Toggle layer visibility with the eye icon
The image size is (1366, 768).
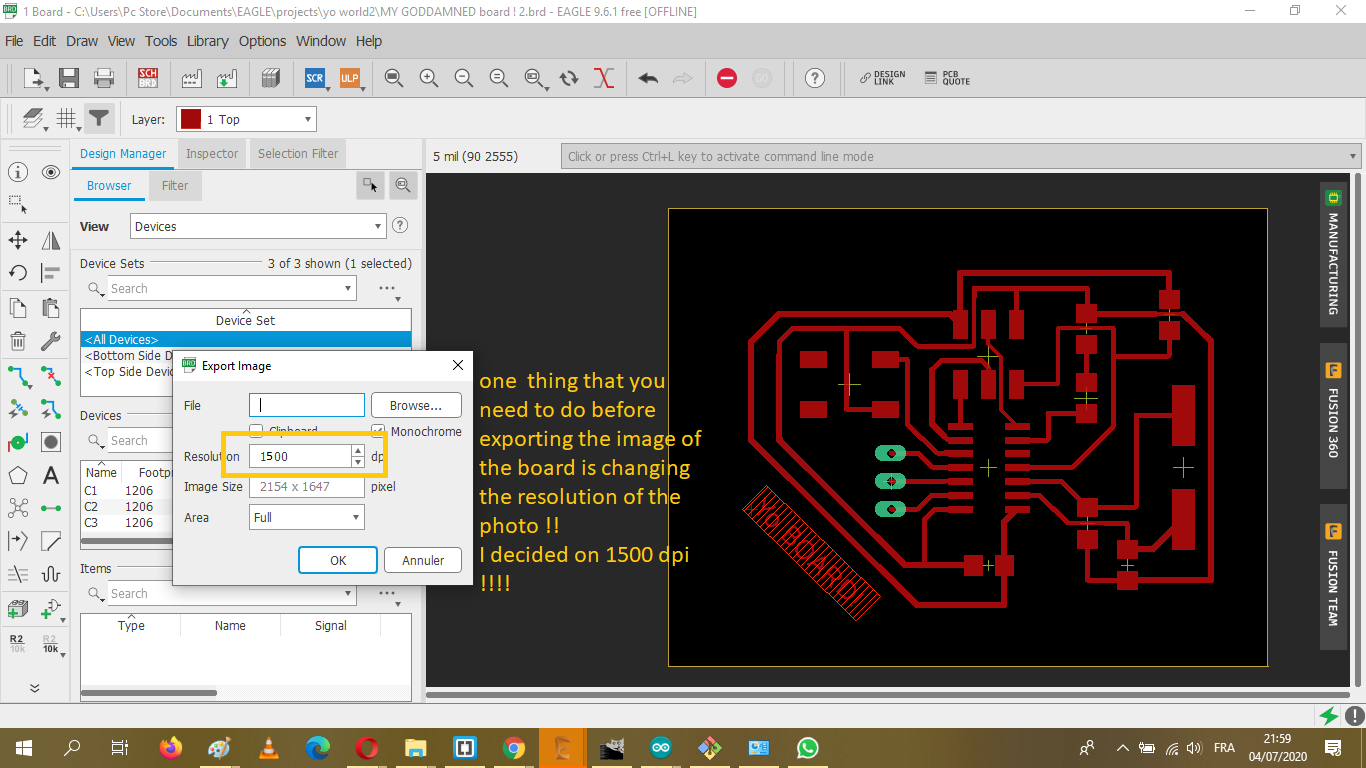coord(51,172)
